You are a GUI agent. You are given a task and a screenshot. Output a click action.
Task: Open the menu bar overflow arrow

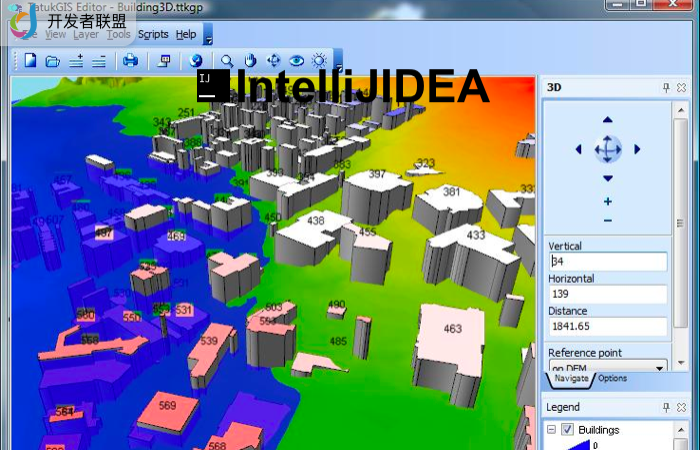[x=208, y=36]
